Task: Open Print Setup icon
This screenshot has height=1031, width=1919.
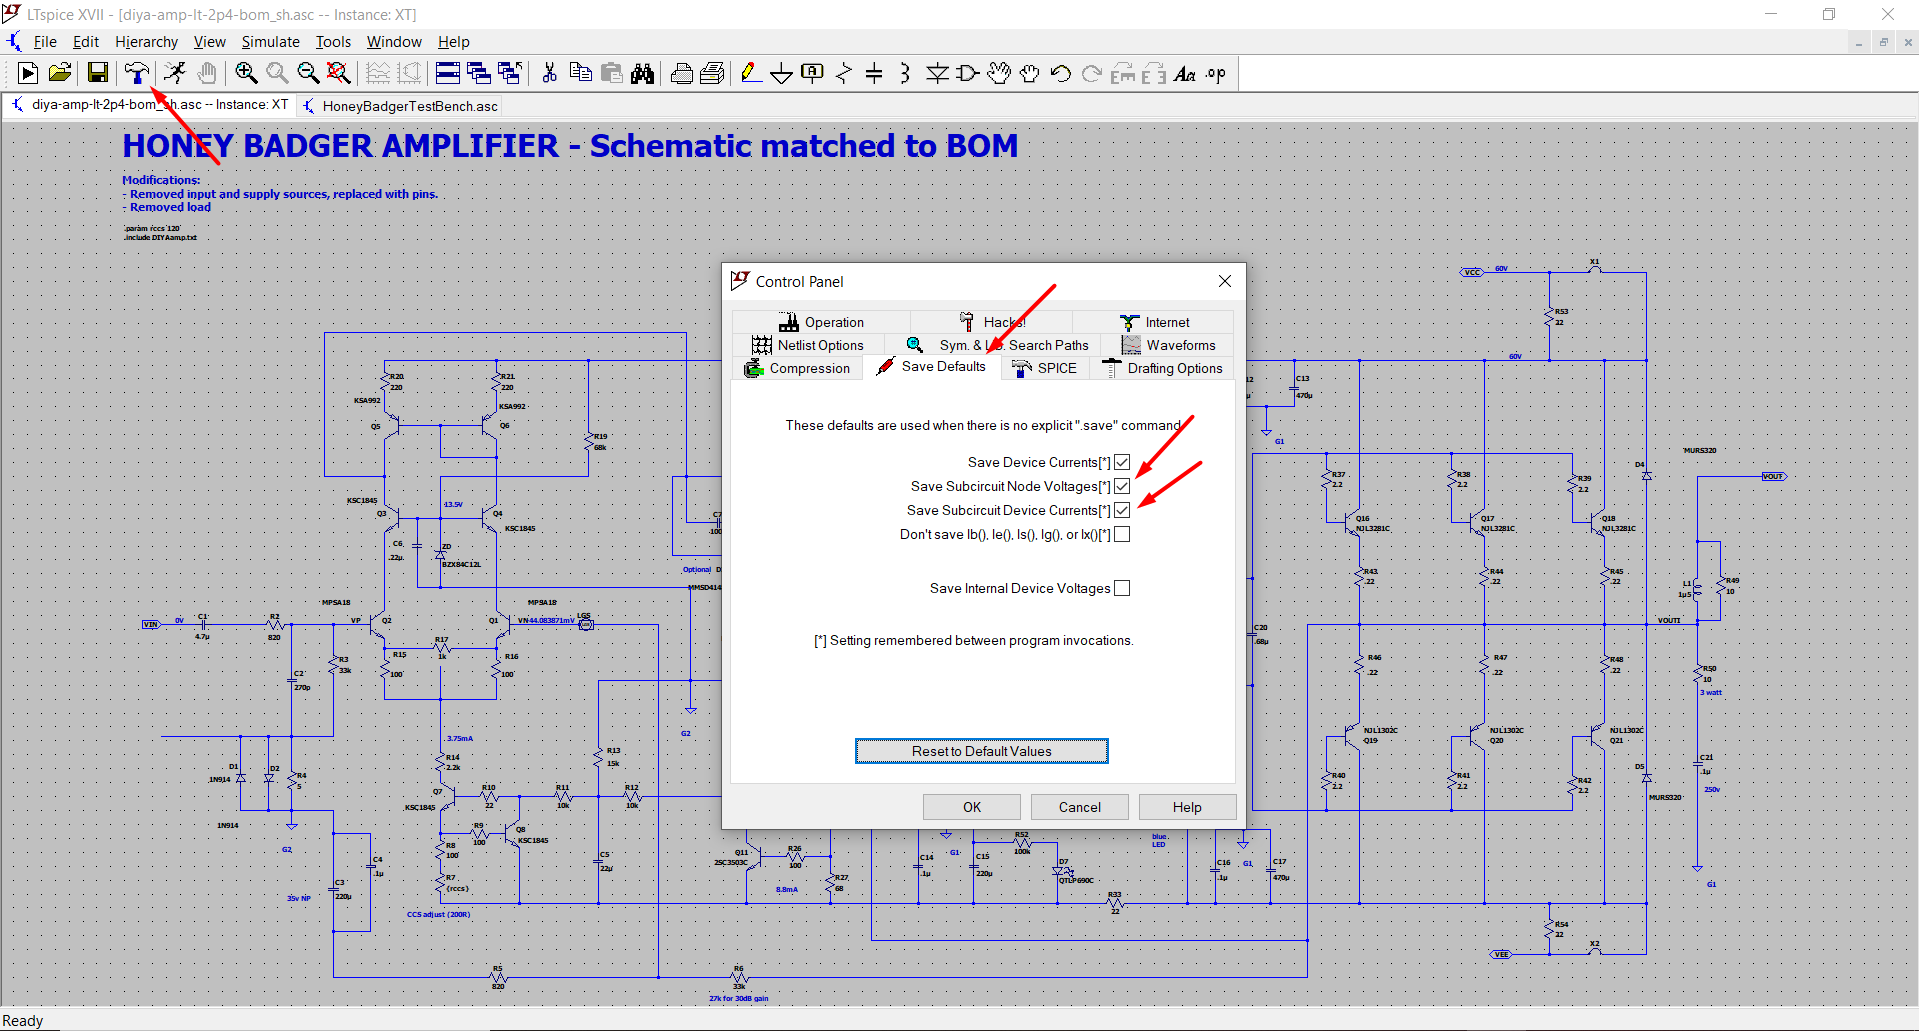Action: pos(713,73)
